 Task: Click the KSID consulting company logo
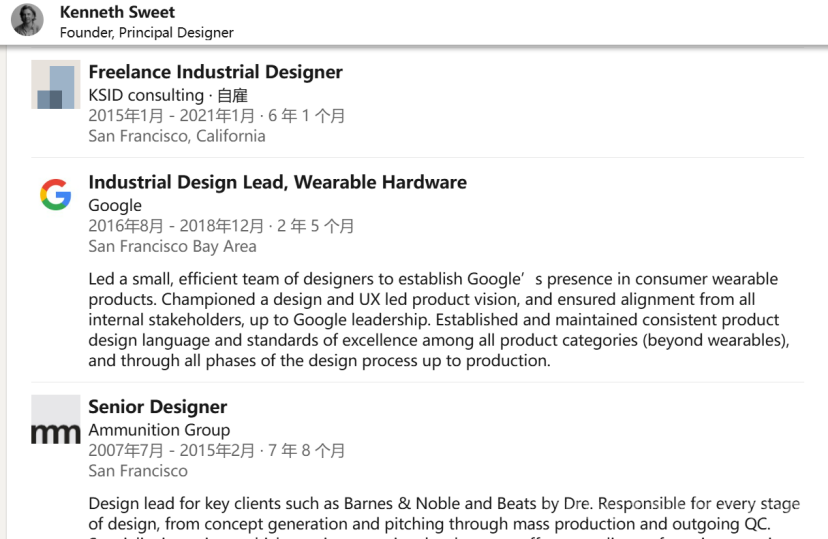(55, 84)
